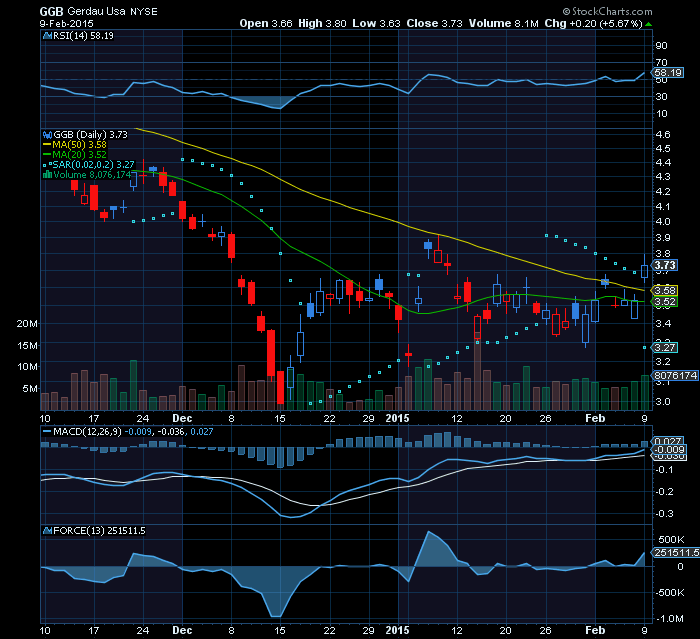Click the yellow 3.58 MA(50) axis tag
The image size is (700, 639).
click(x=665, y=291)
